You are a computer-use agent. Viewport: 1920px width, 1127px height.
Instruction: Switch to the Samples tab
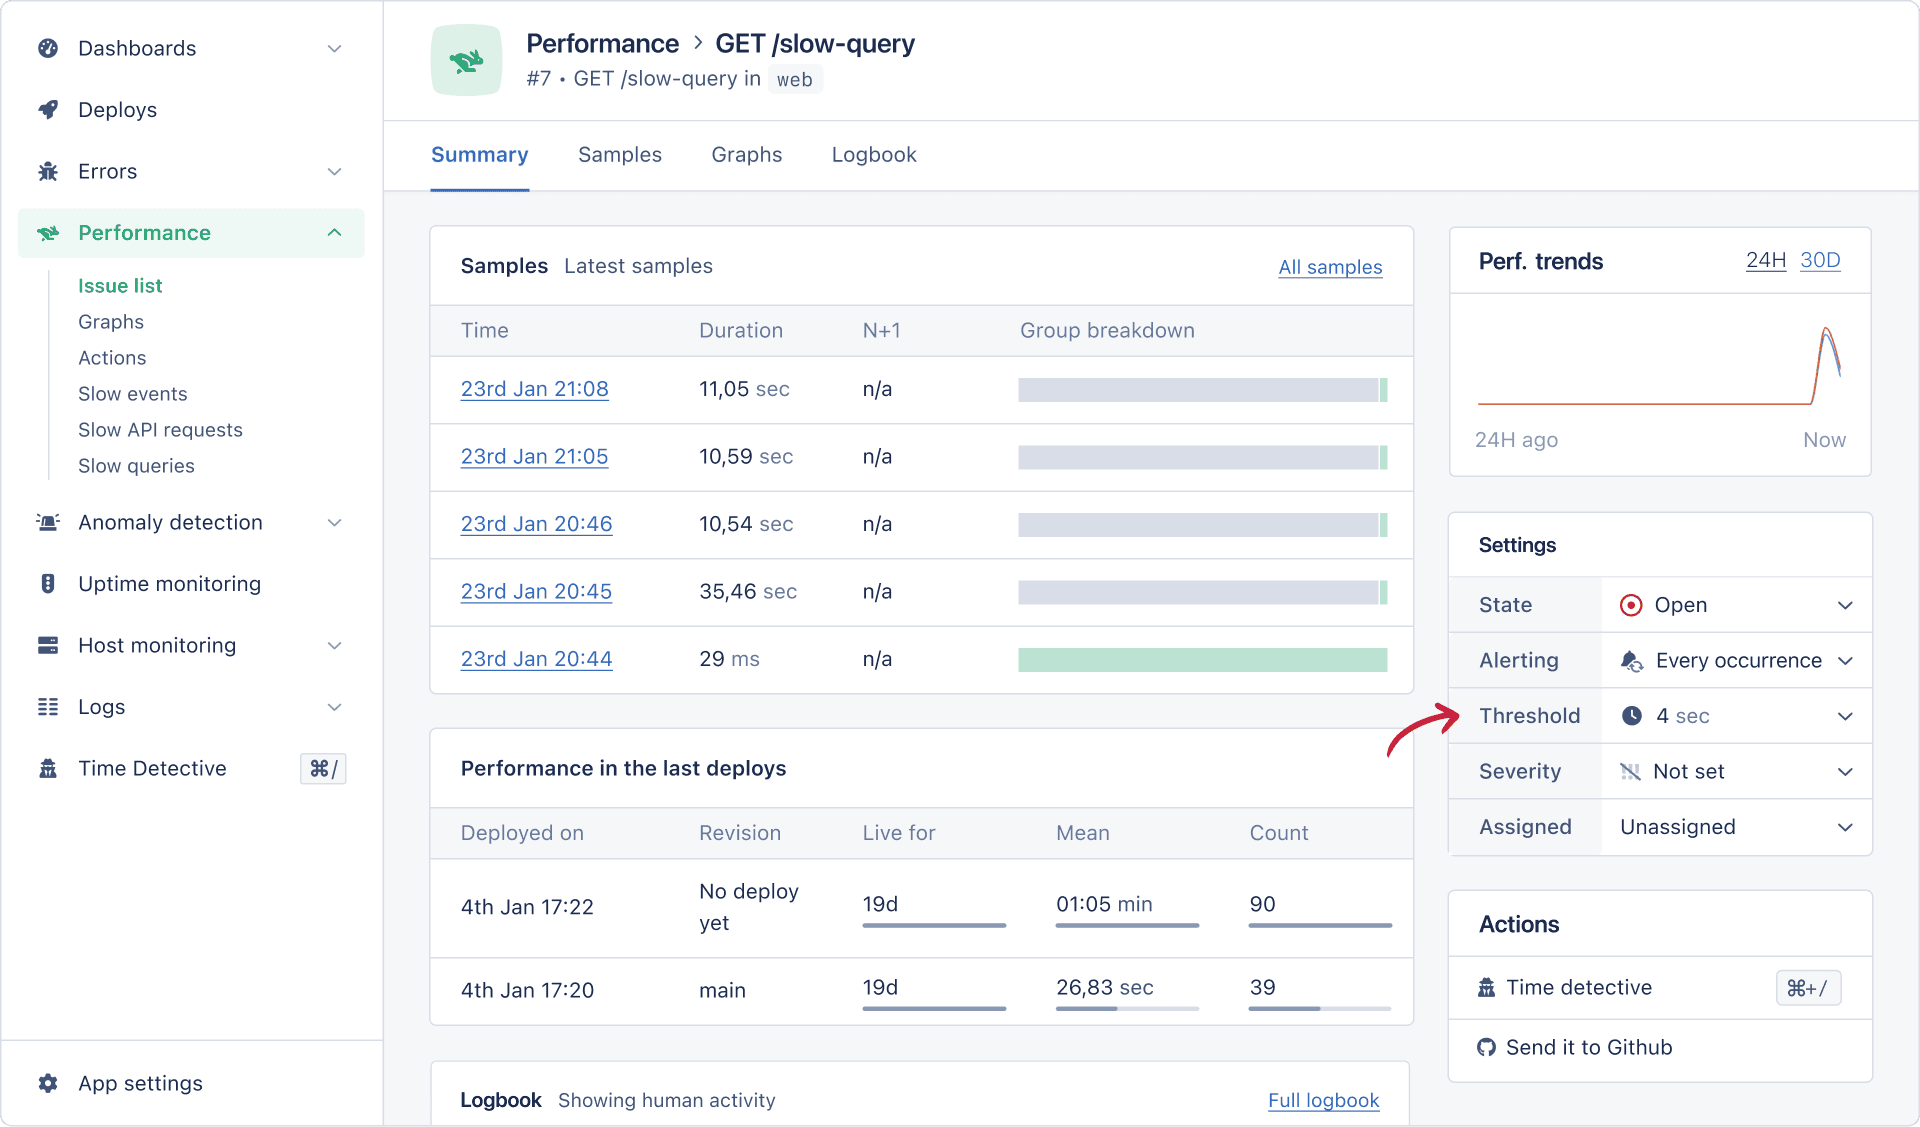(x=620, y=154)
